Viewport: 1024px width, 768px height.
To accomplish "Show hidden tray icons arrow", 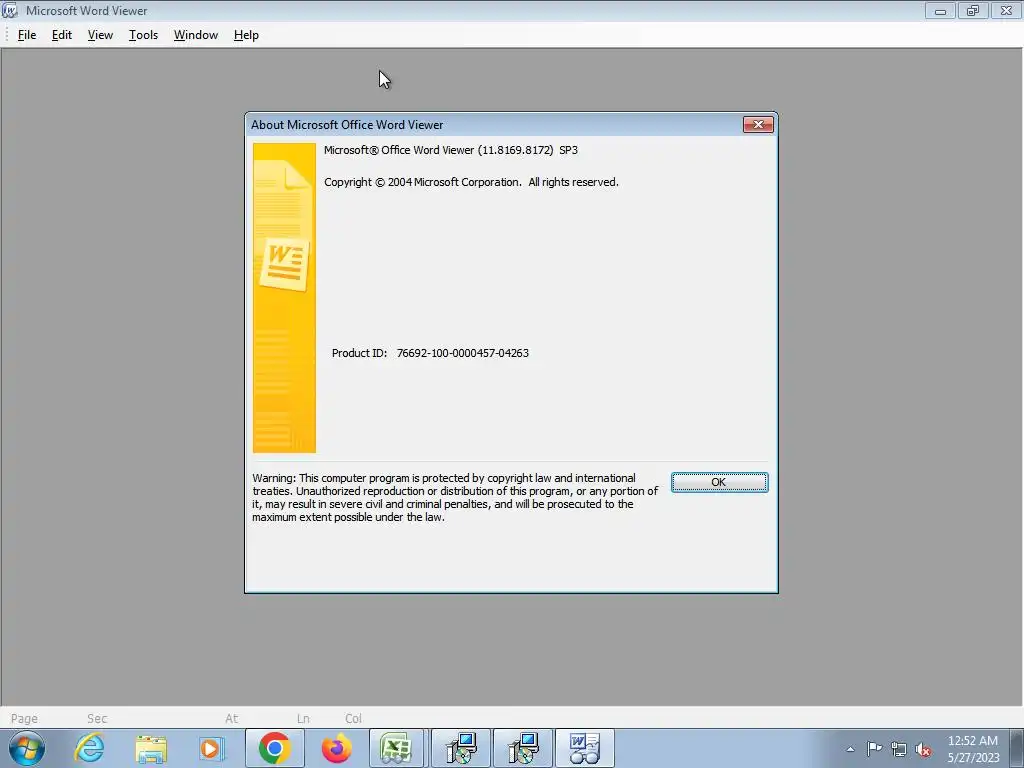I will [x=850, y=749].
